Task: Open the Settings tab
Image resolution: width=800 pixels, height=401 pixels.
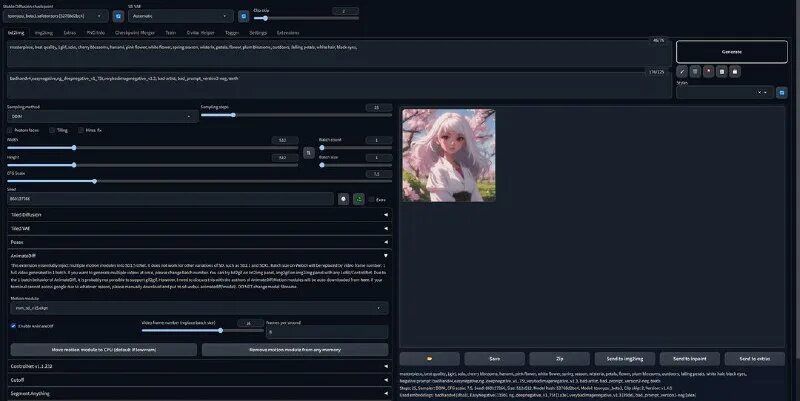Action: [x=258, y=33]
